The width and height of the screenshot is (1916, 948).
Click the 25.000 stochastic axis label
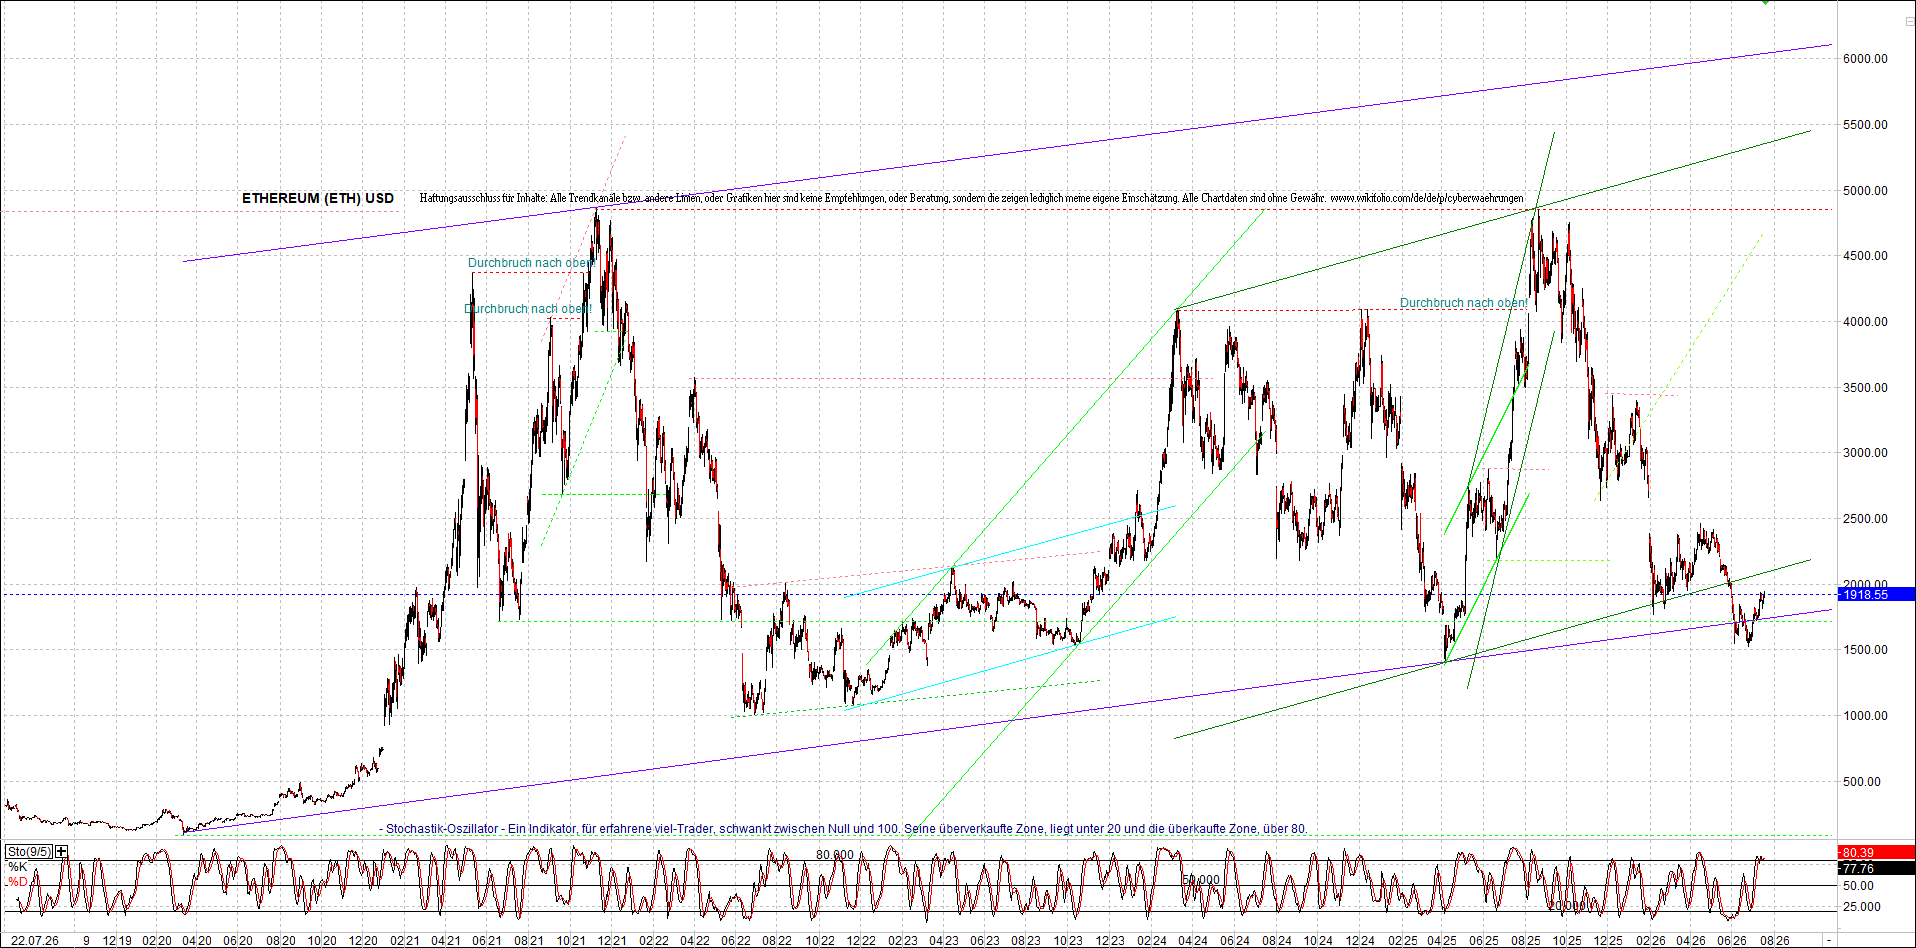(1861, 907)
